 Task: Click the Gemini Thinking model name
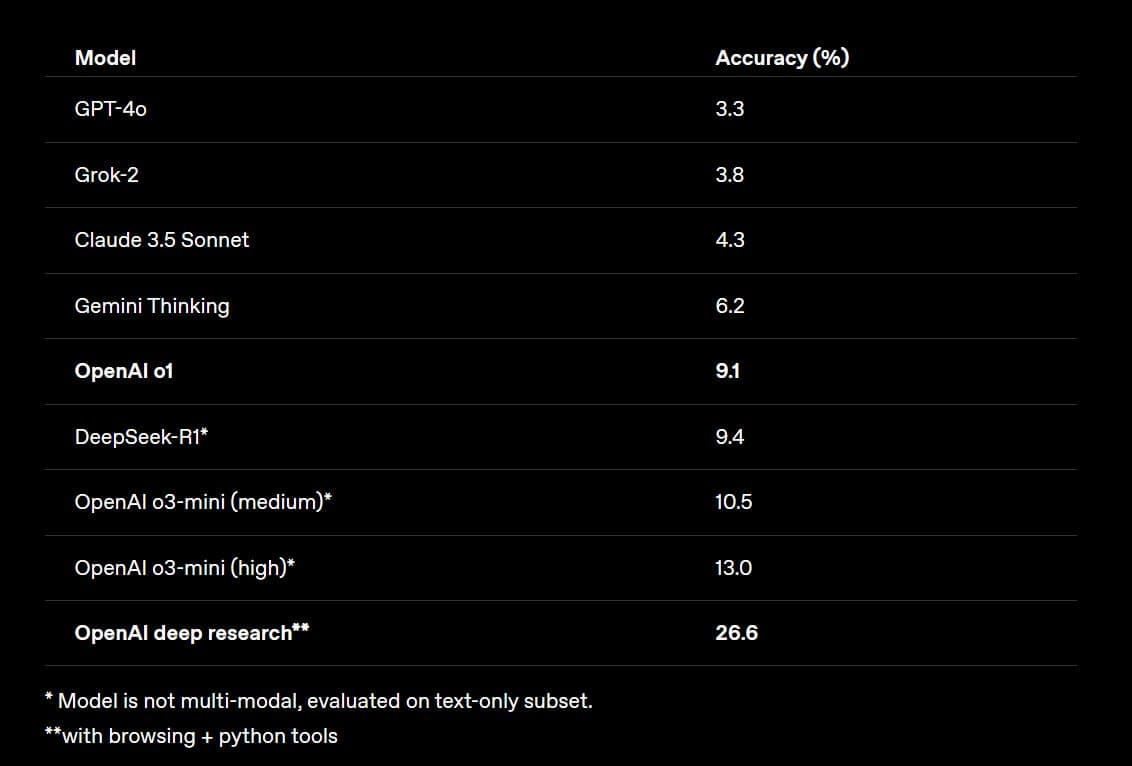coord(152,306)
